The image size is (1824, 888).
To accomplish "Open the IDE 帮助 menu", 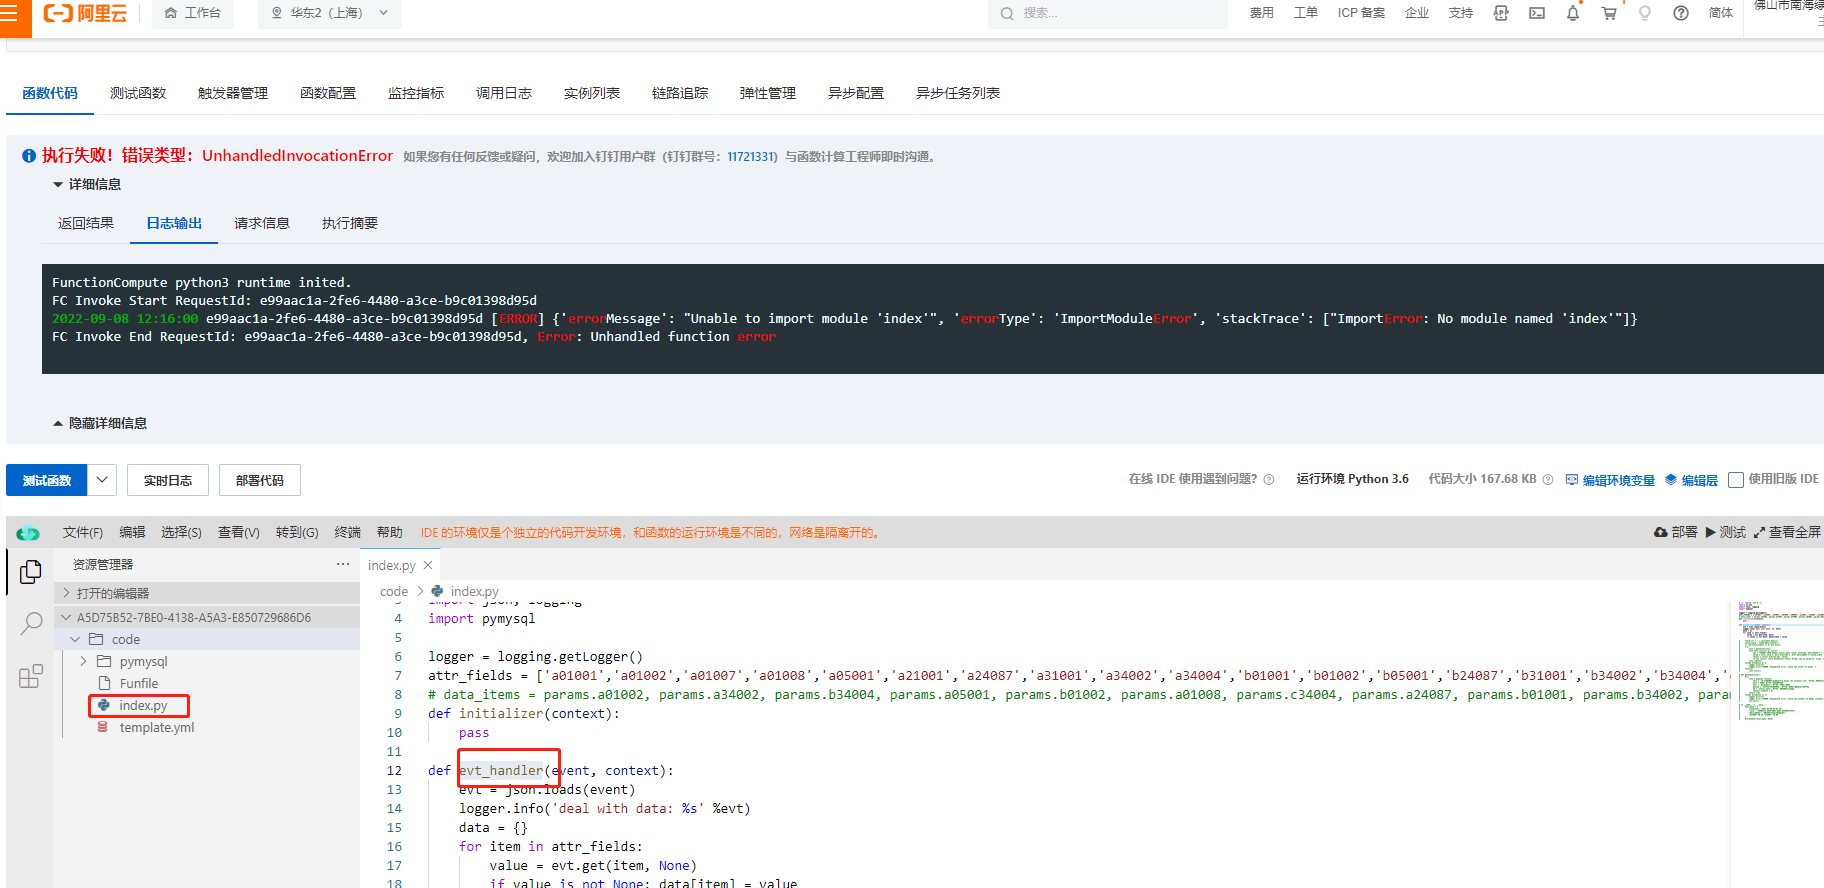I will click(390, 532).
